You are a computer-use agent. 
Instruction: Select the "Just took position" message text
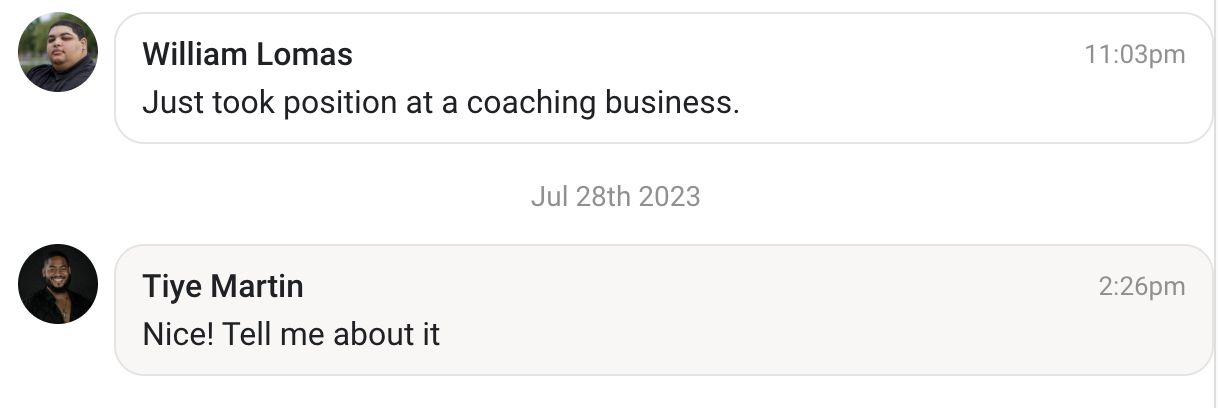coord(440,102)
